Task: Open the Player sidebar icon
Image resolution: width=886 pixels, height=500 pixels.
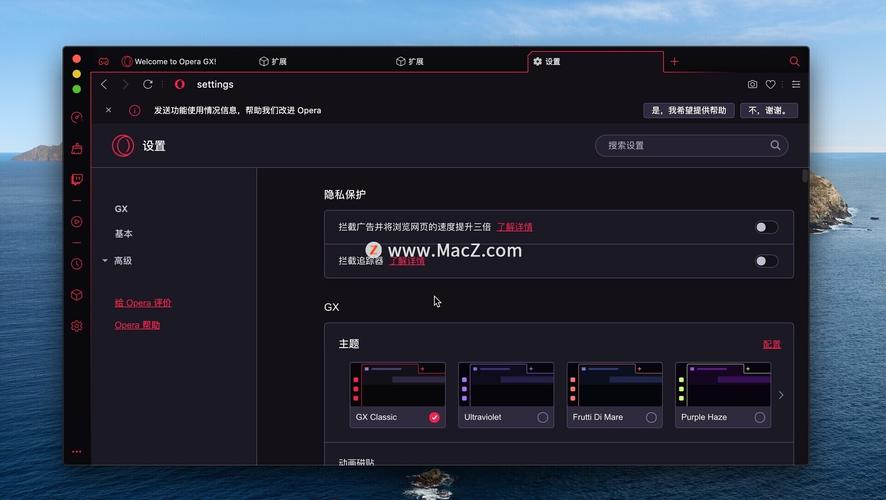Action: [77, 221]
